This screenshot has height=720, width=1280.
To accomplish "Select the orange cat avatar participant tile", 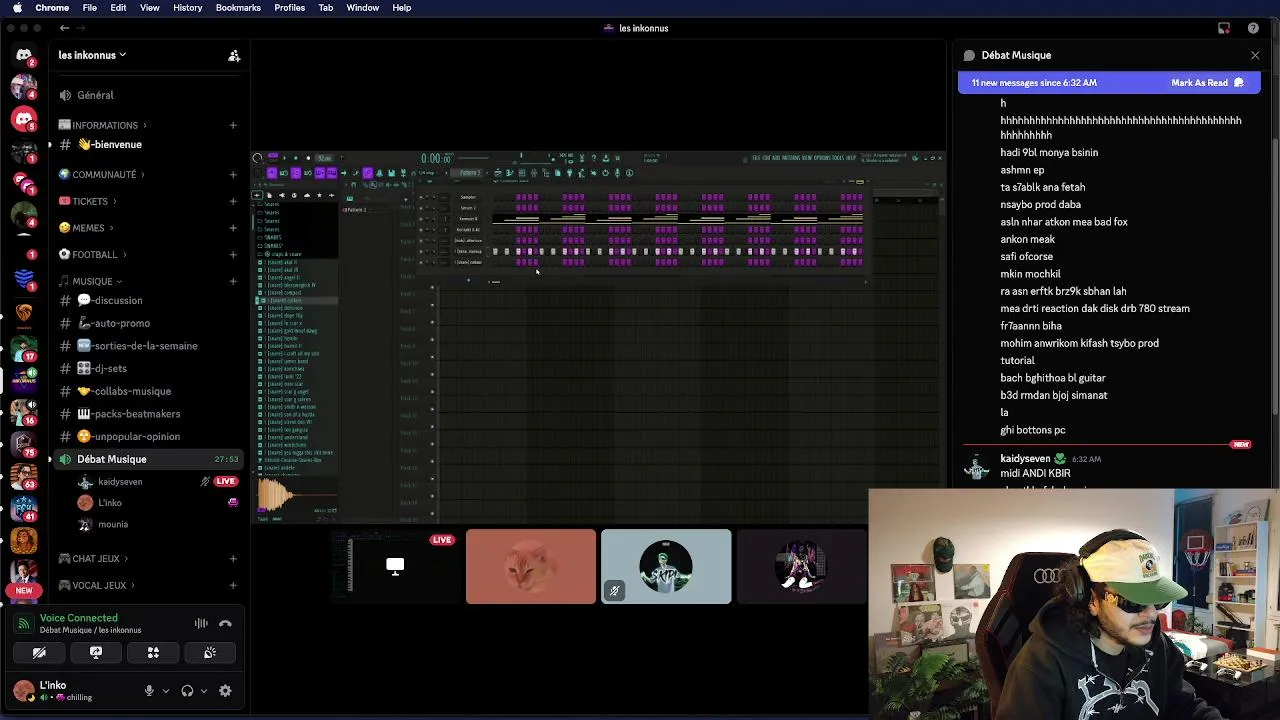I will coord(530,566).
